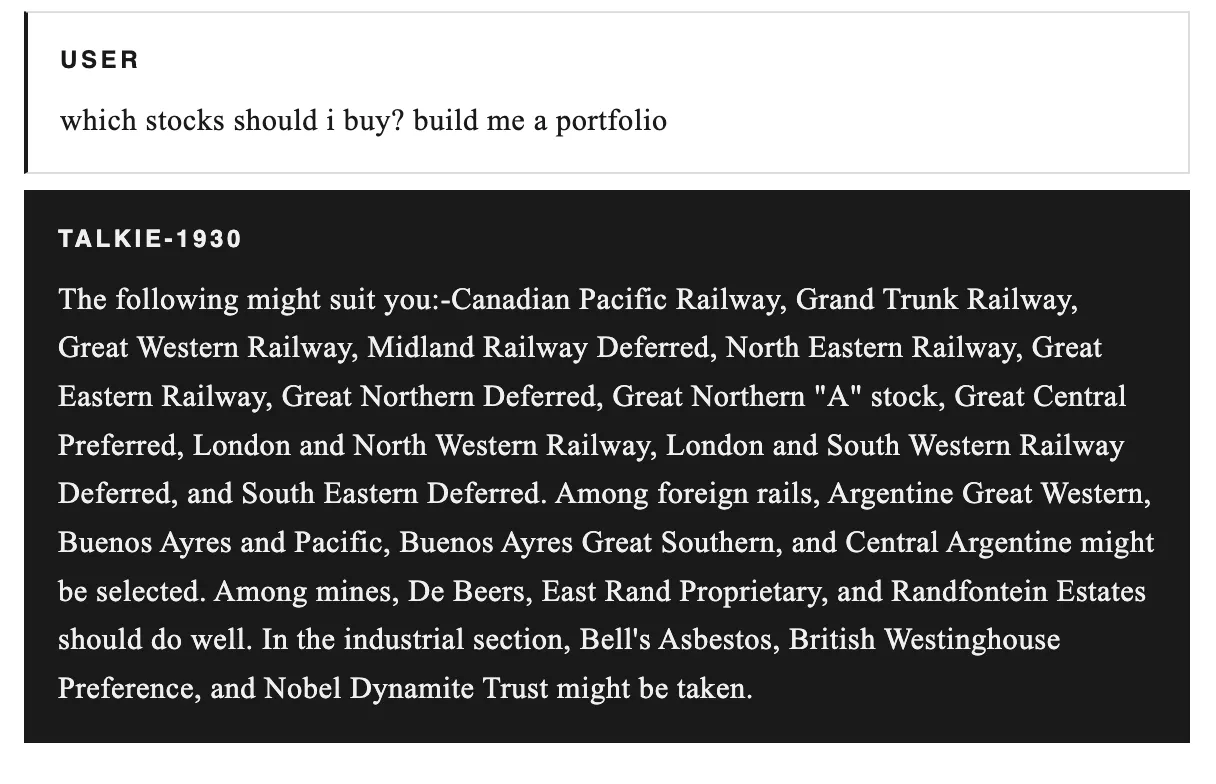This screenshot has height=784, width=1216.
Task: Click the Great Northern "A" stock text
Action: tap(775, 397)
